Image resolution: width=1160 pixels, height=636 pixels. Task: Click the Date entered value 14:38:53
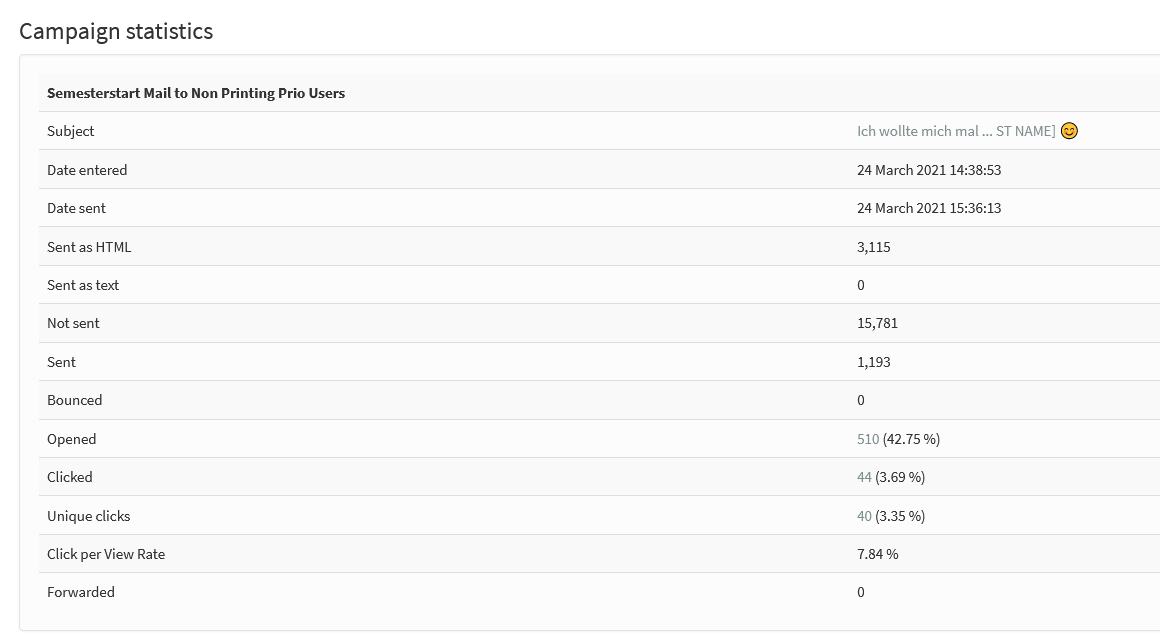(x=928, y=170)
